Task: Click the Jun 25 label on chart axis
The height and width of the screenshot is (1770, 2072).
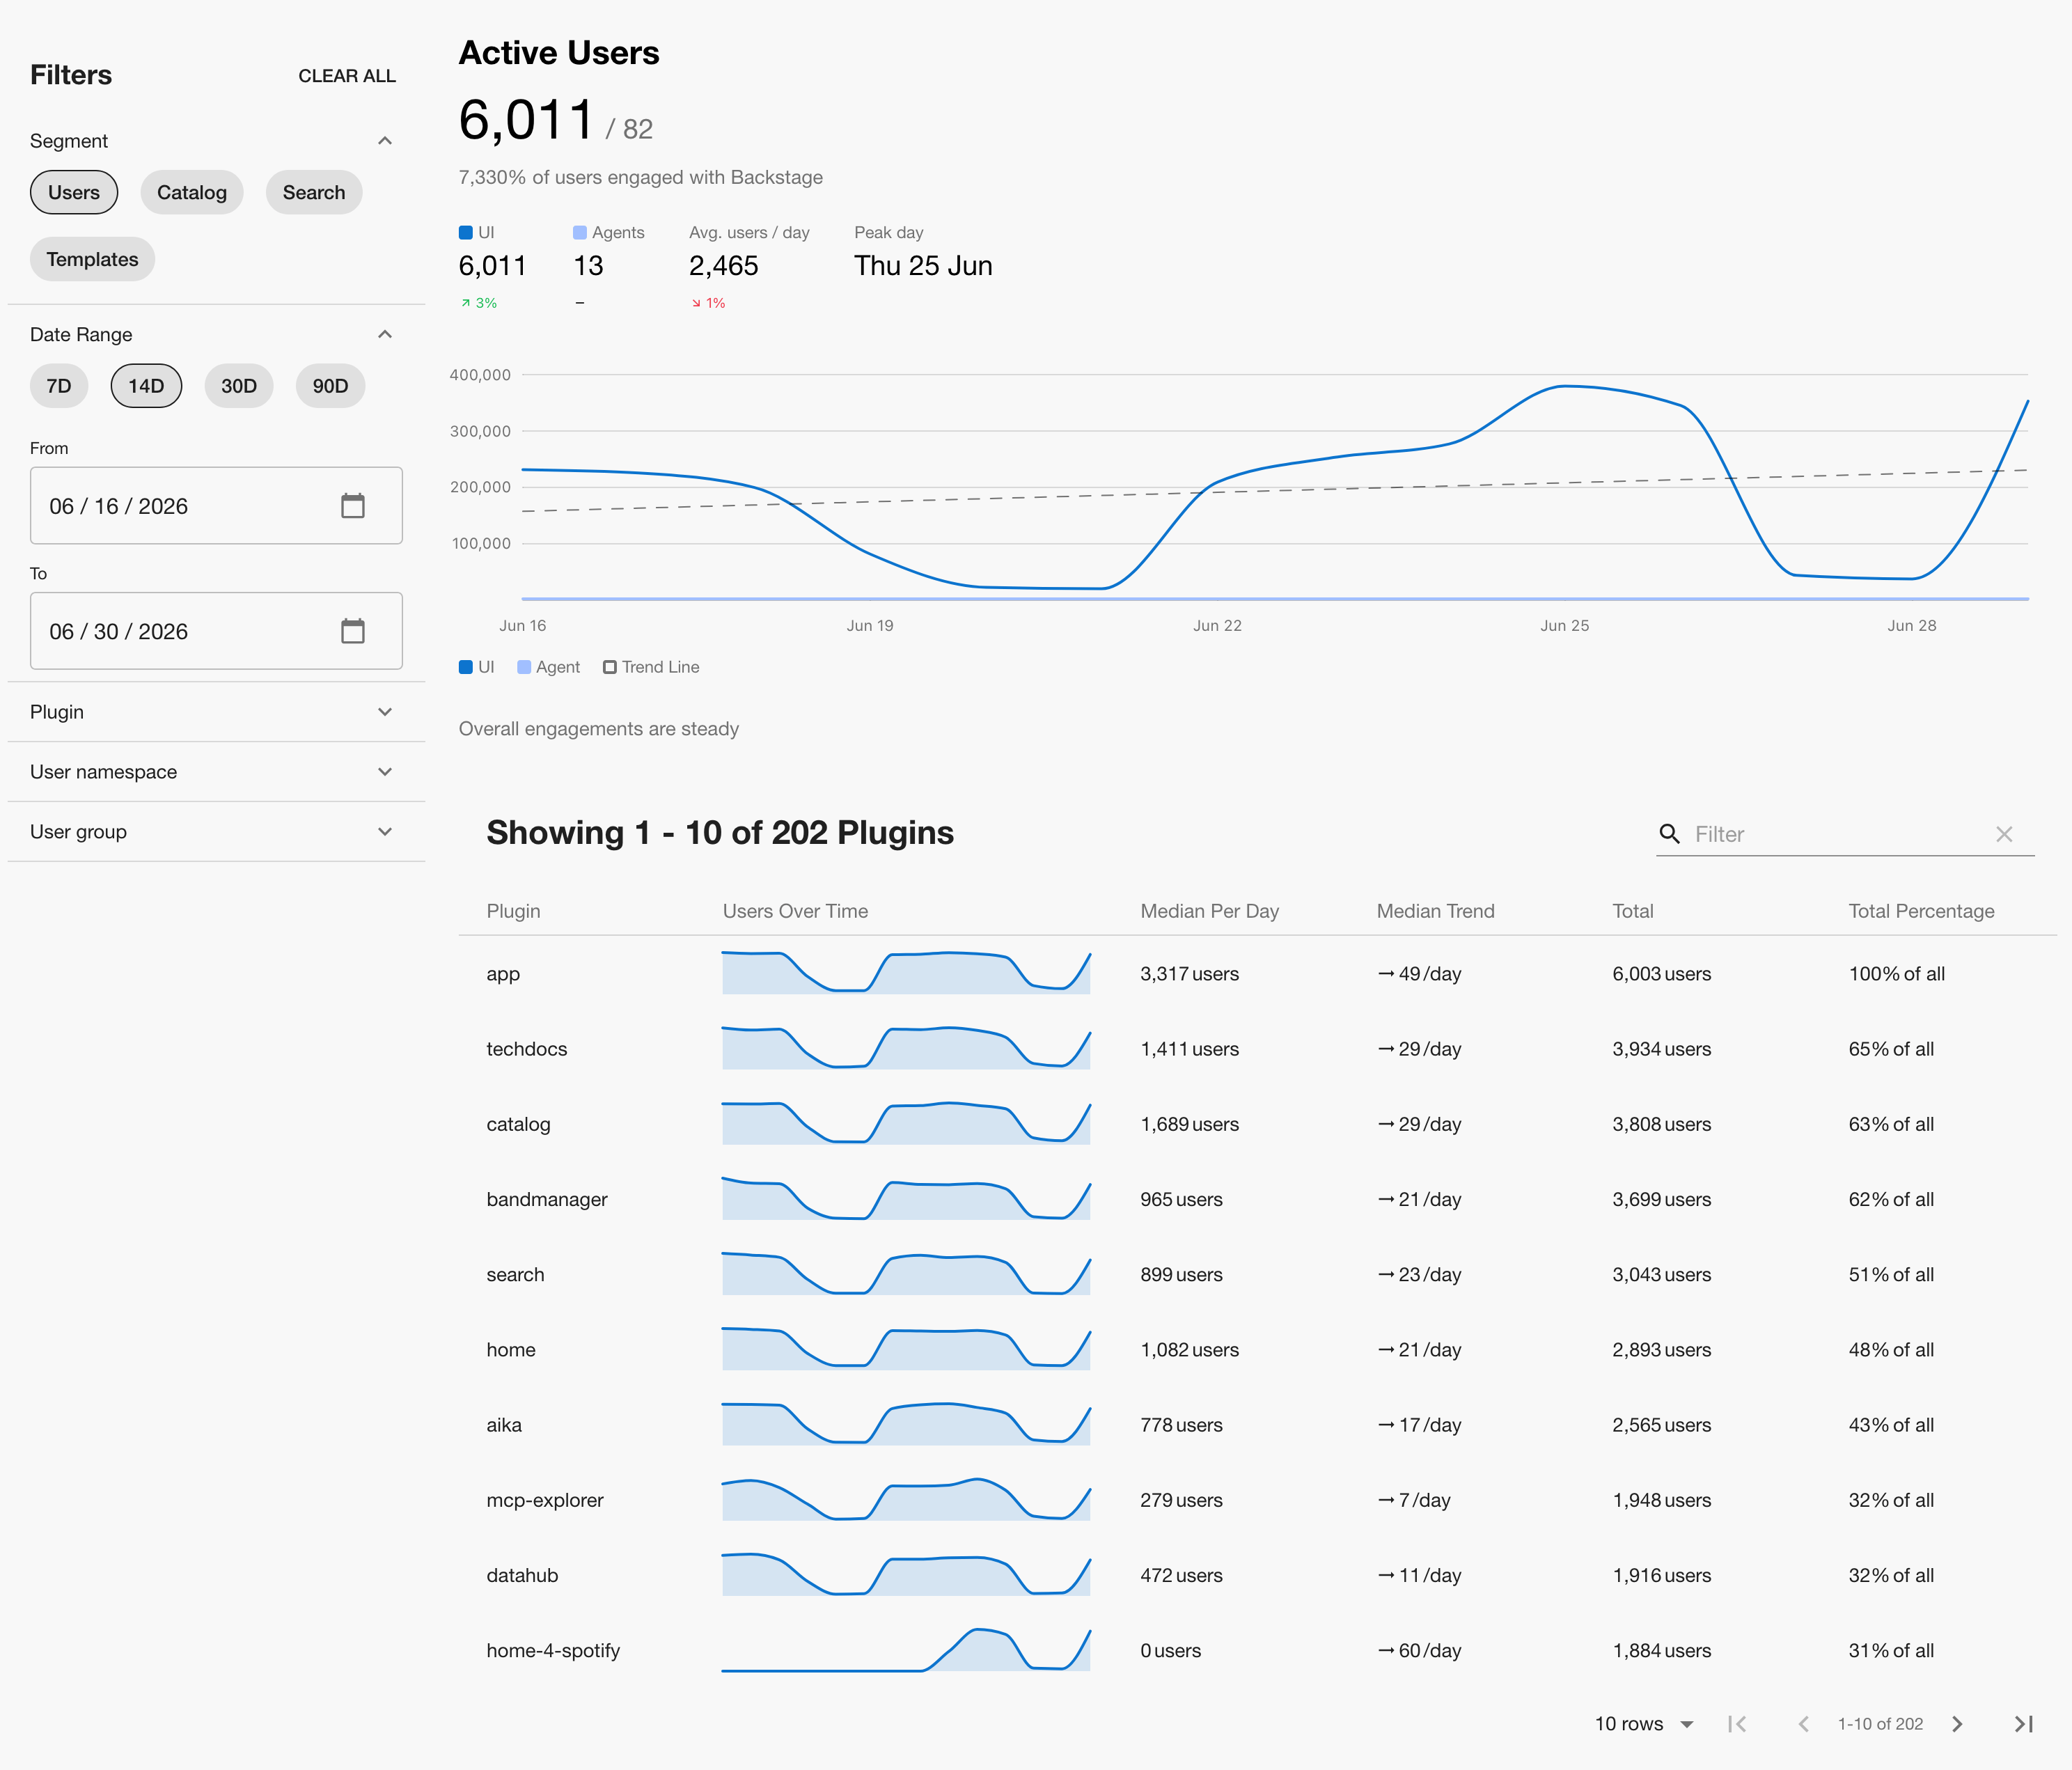Action: [x=1564, y=625]
